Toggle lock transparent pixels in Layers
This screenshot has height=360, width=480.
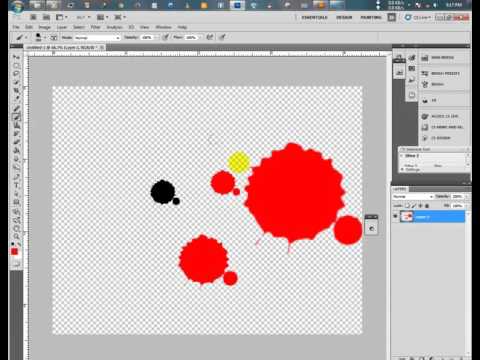point(407,206)
